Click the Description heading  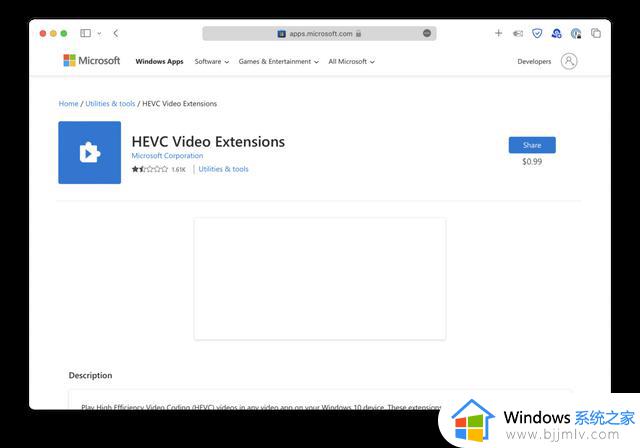[x=90, y=375]
